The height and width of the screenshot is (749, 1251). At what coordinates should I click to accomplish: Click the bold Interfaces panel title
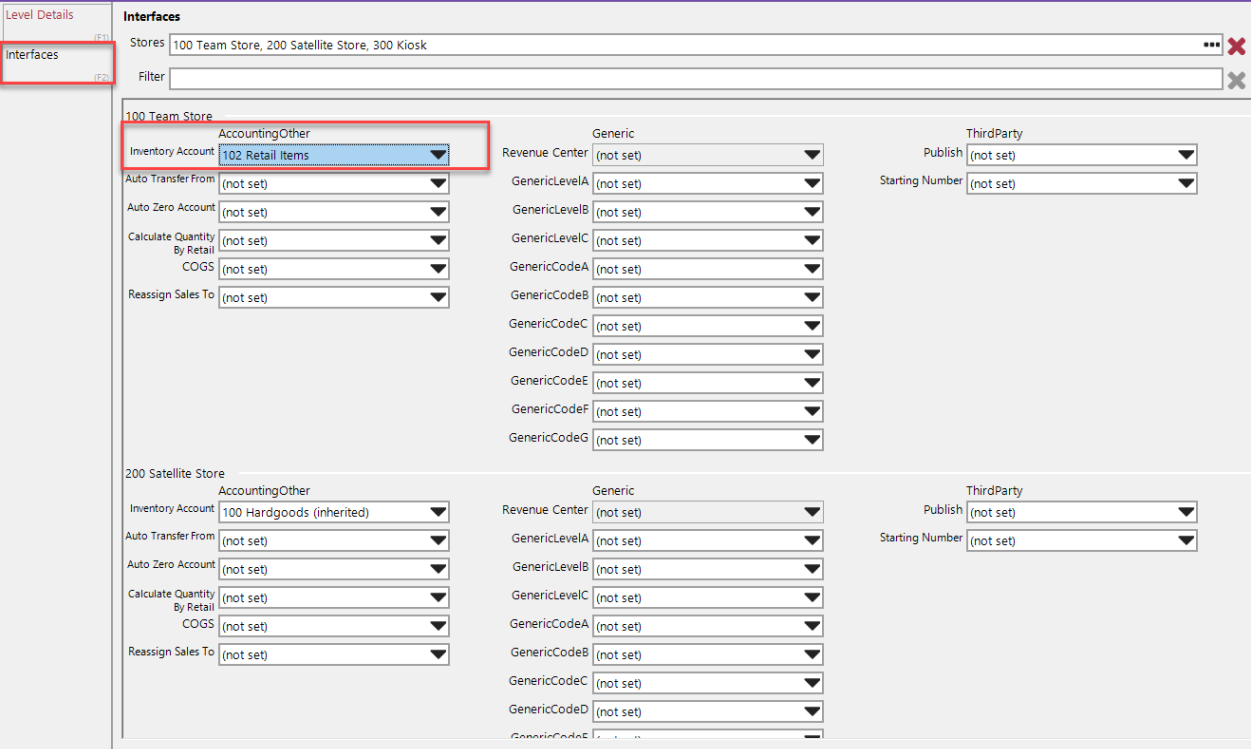pyautogui.click(x=152, y=17)
